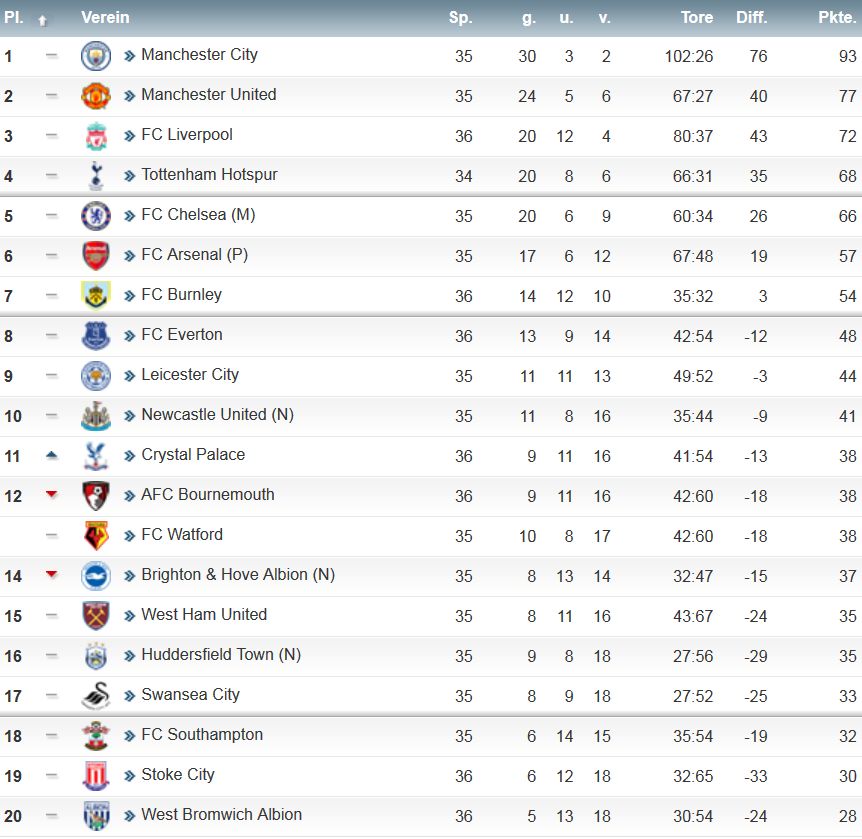Click the Verein column header
Image resolution: width=862 pixels, height=839 pixels.
105,18
